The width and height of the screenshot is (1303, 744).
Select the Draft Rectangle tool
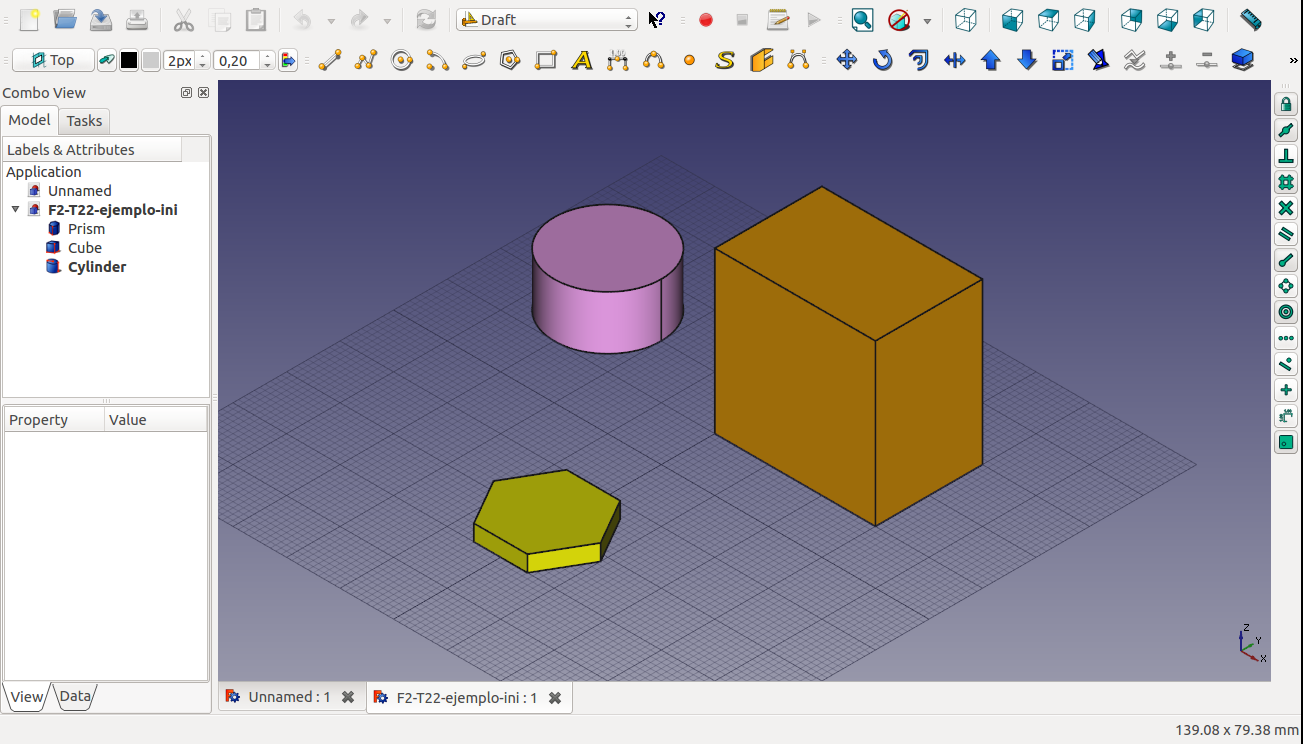[546, 61]
